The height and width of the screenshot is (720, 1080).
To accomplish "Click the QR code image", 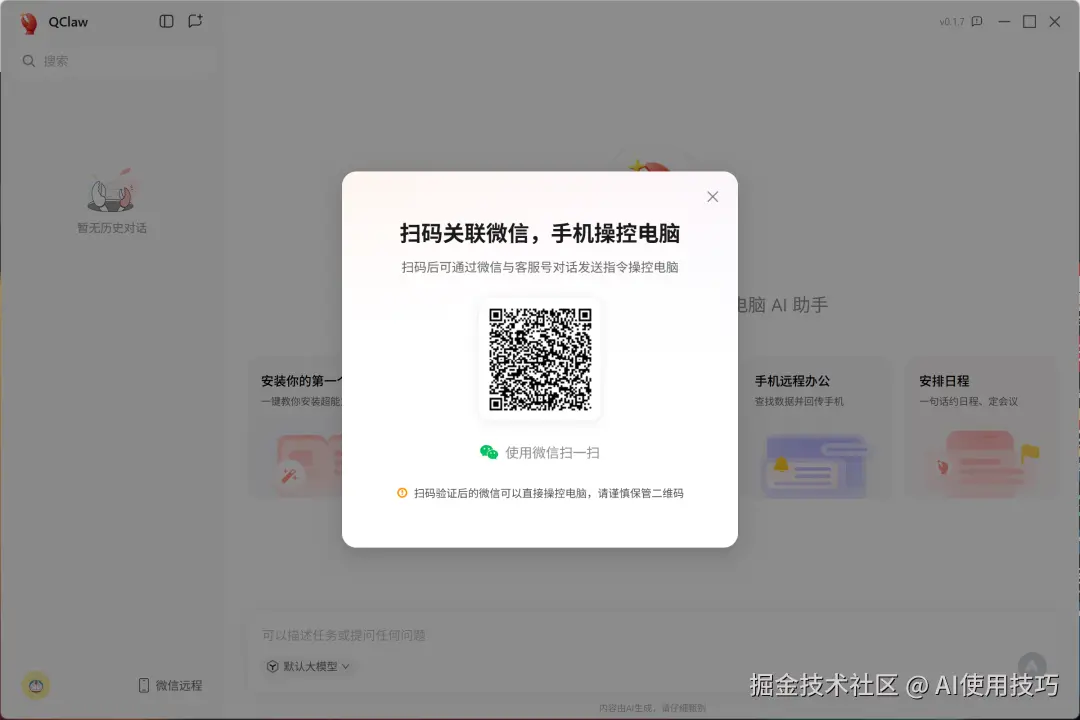I will coord(540,359).
